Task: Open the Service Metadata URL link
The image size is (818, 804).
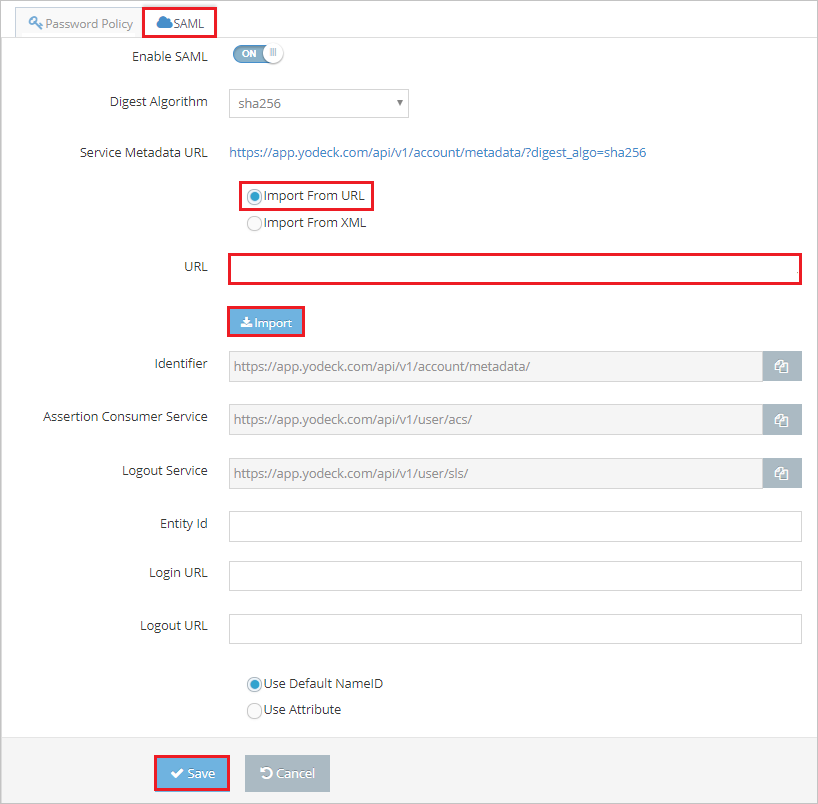Action: pyautogui.click(x=435, y=151)
